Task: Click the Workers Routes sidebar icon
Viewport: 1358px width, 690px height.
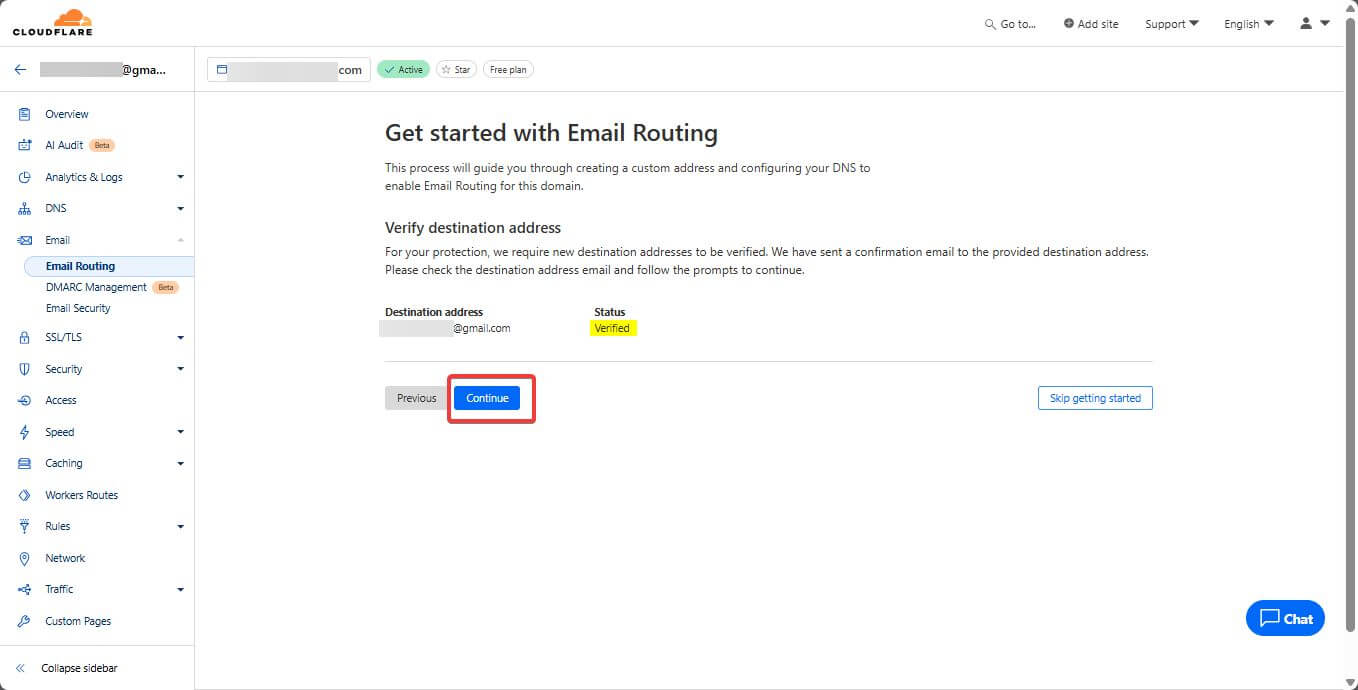Action: (x=25, y=495)
